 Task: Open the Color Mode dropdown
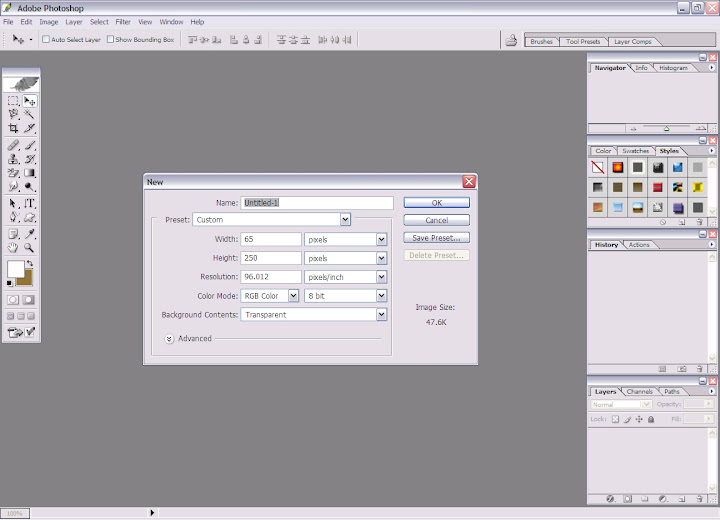click(x=293, y=296)
